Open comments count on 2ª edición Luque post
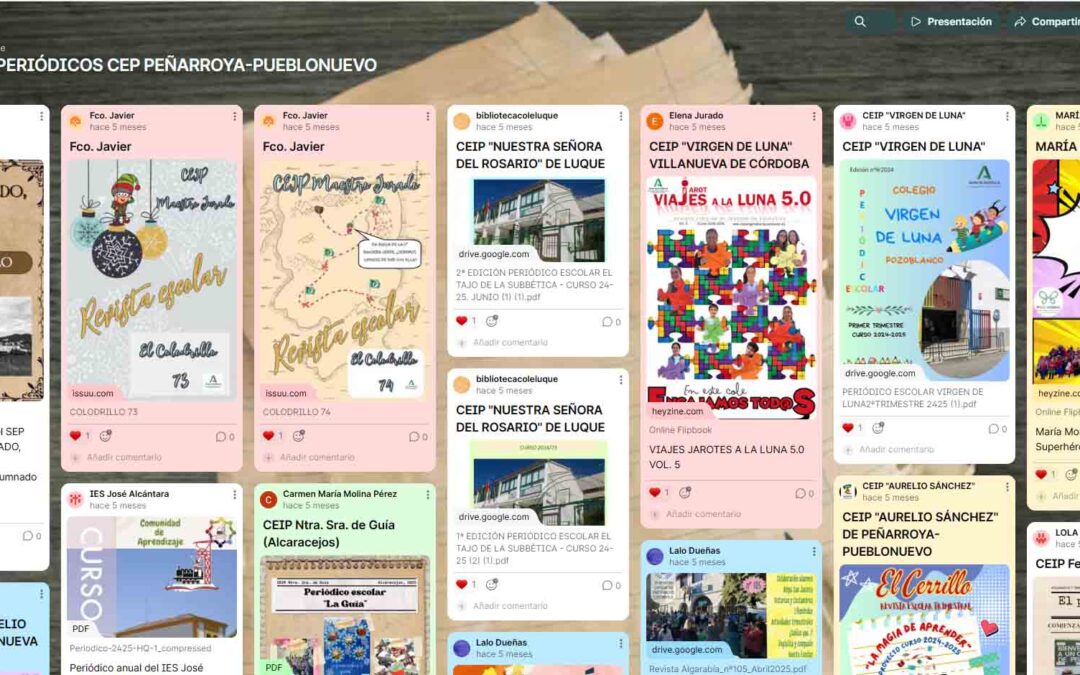1080x675 pixels. [611, 322]
